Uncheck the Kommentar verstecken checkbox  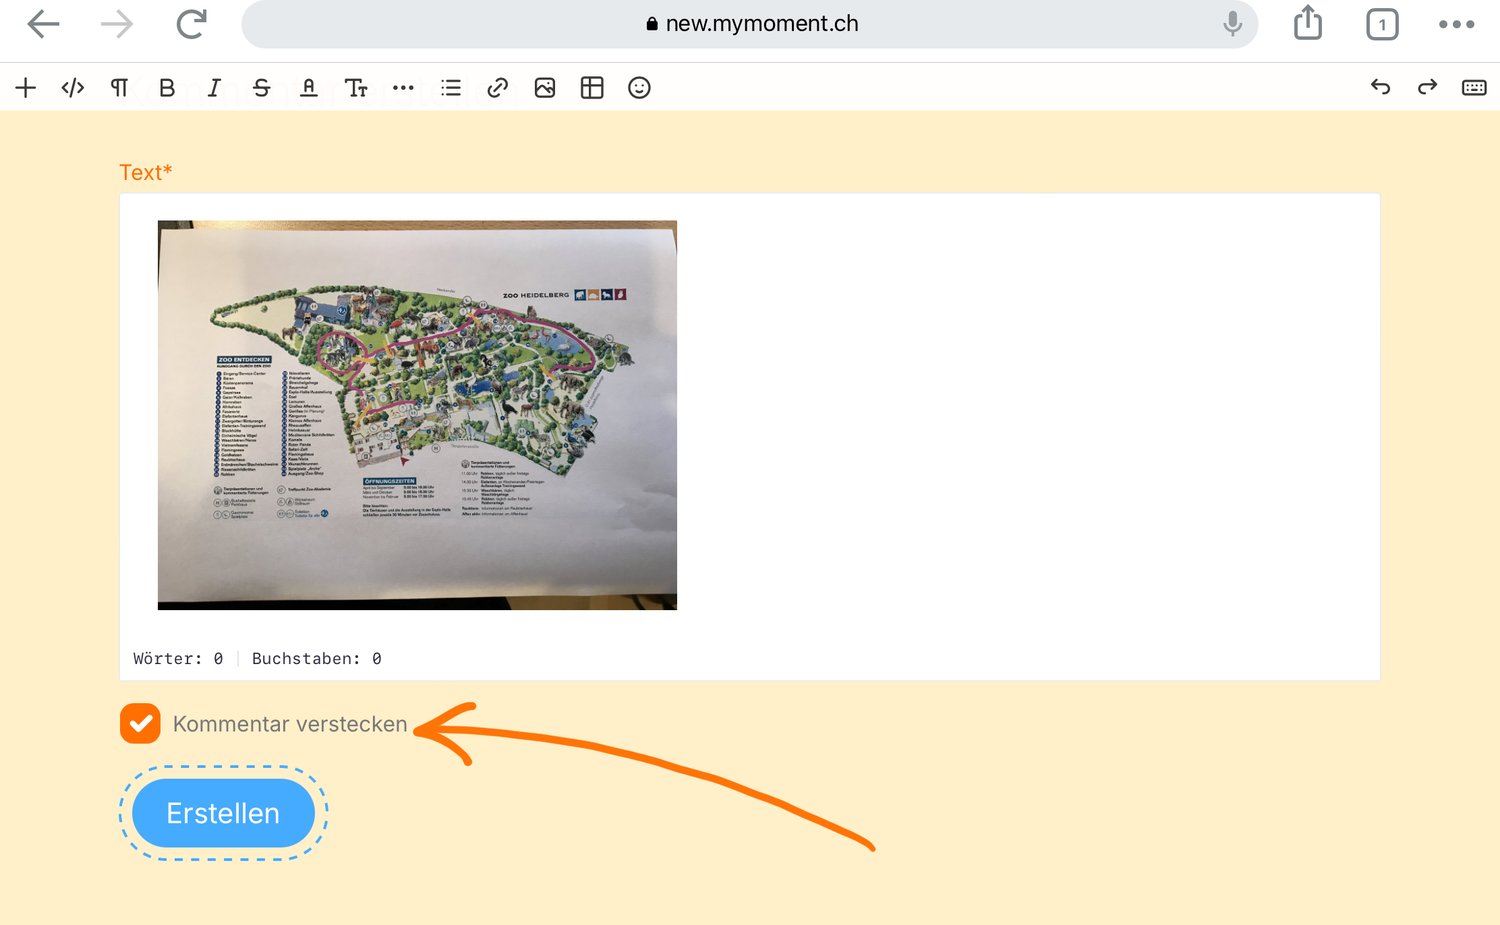(x=140, y=724)
